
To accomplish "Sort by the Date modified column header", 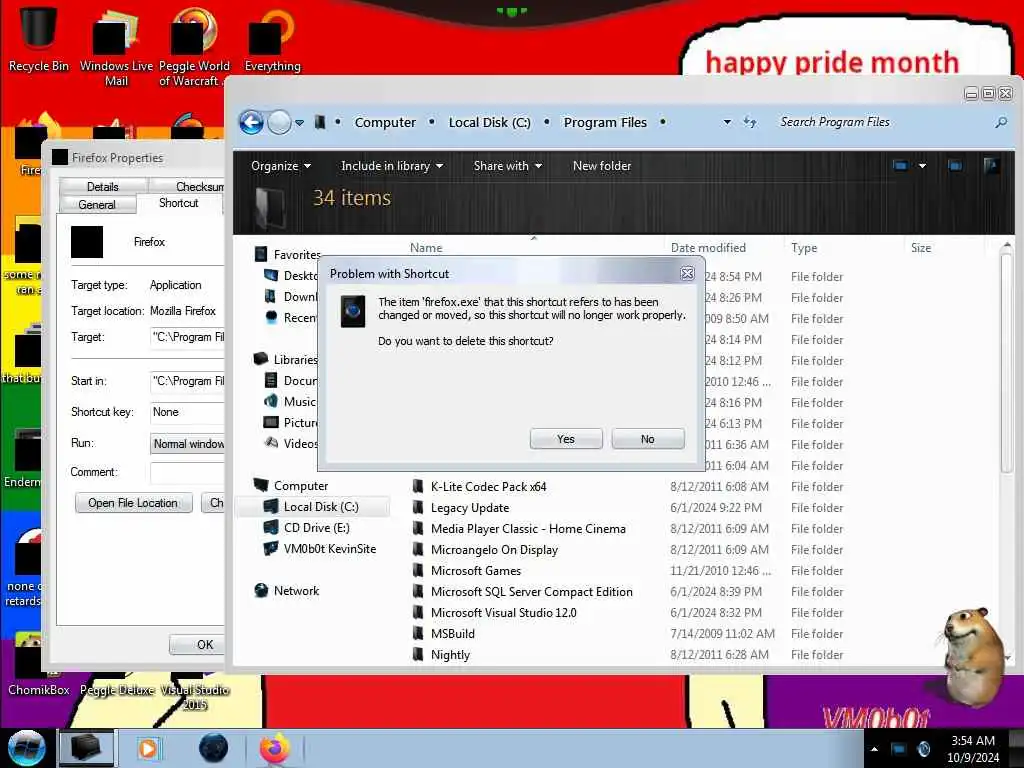I will [x=708, y=248].
